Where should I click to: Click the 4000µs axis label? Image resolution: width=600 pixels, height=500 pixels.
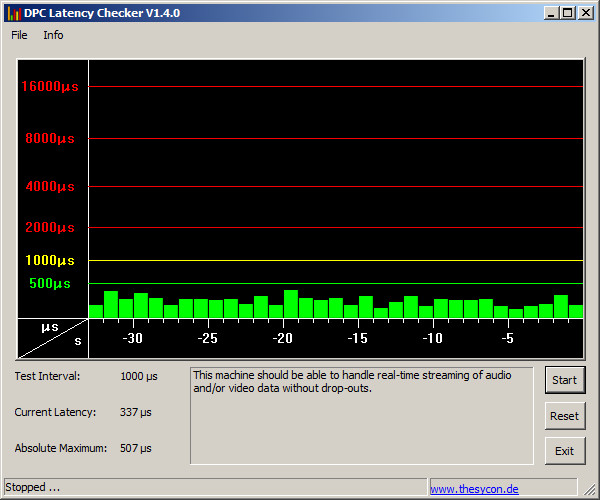click(50, 187)
